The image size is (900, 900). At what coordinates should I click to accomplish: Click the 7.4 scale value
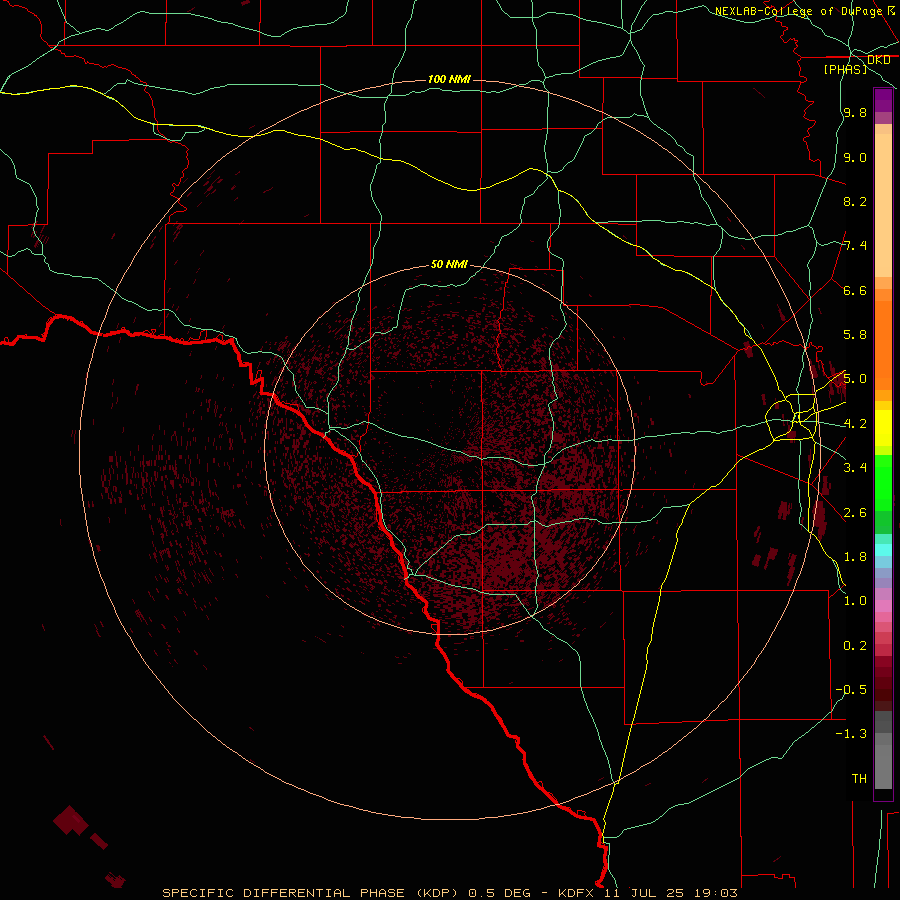pyautogui.click(x=855, y=246)
